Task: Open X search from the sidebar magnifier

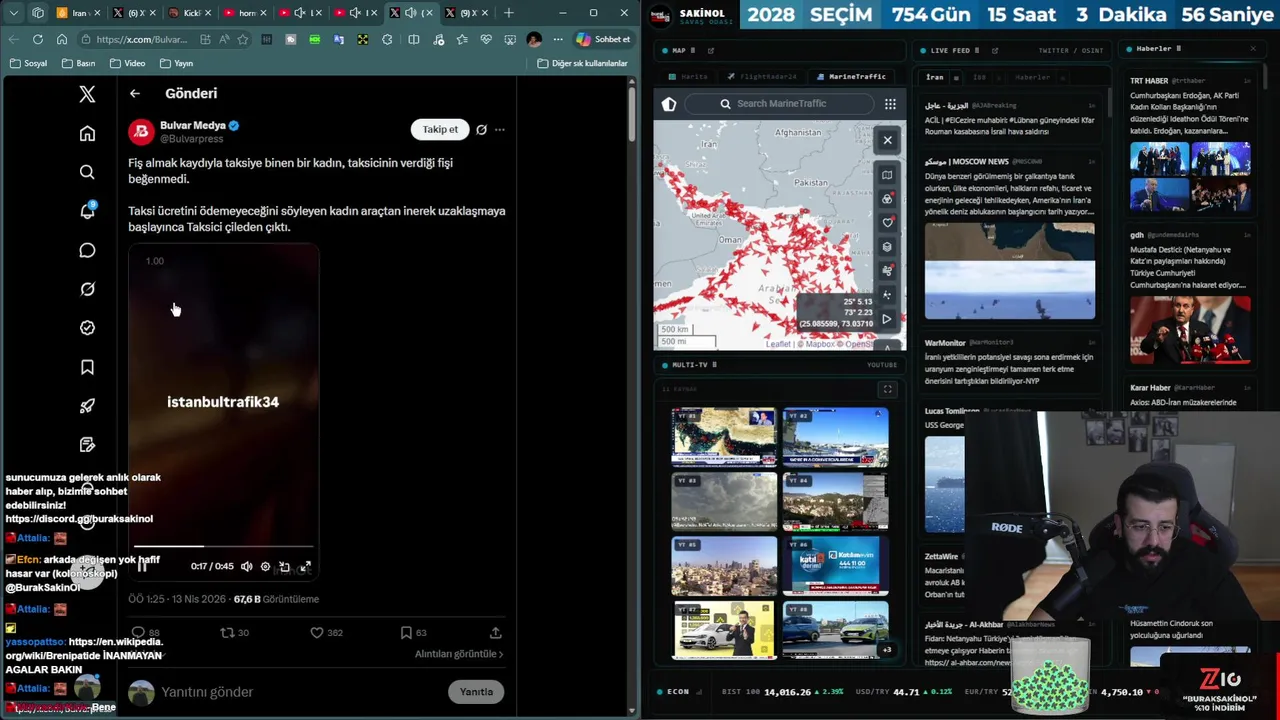Action: coord(87,172)
